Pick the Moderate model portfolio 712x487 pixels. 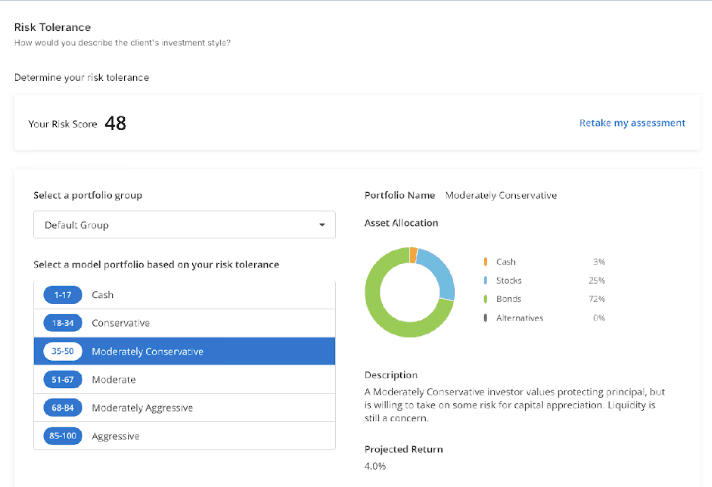(184, 379)
